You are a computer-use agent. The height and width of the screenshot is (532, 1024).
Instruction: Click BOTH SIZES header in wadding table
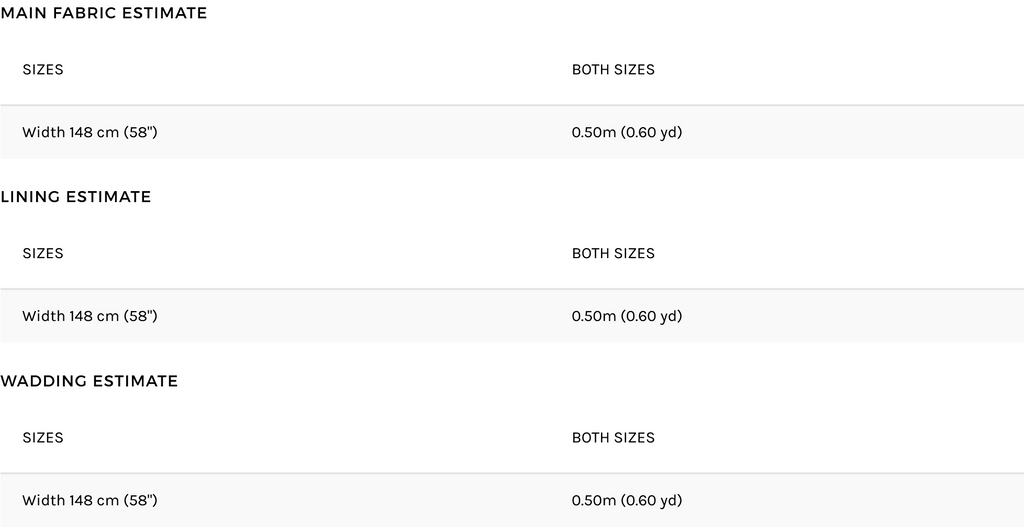click(613, 438)
